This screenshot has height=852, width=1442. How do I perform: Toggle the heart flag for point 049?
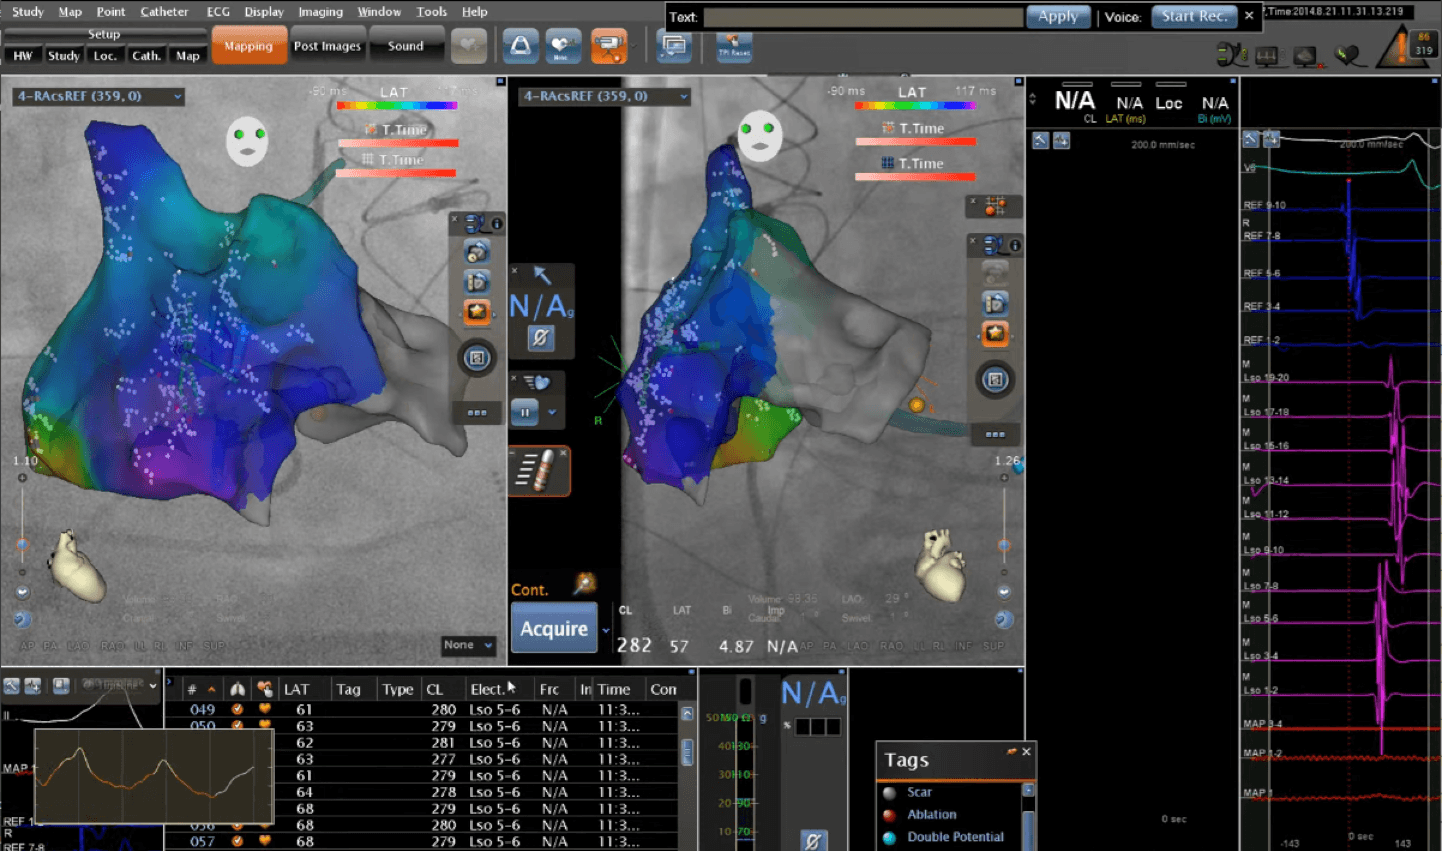click(x=265, y=709)
